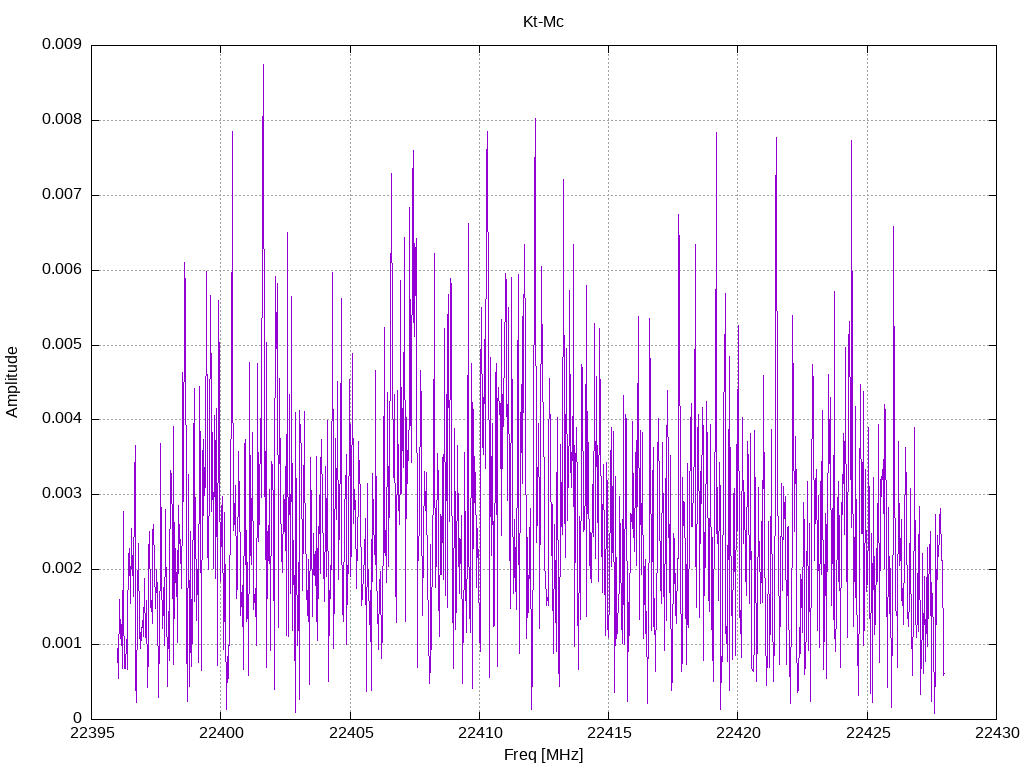Click the 22395 x-axis tick label
The width and height of the screenshot is (1024, 768).
click(x=91, y=733)
